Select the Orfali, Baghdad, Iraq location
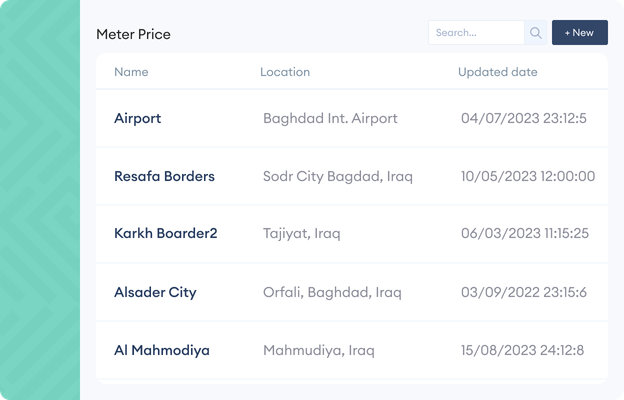Viewport: 624px width, 400px height. pos(332,293)
